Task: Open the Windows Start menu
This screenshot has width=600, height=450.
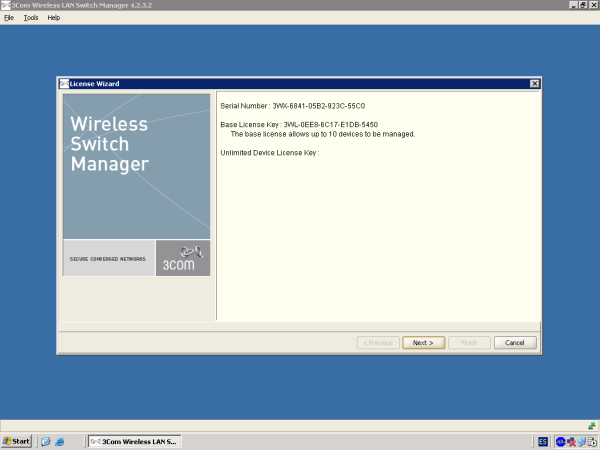Action: coord(16,441)
